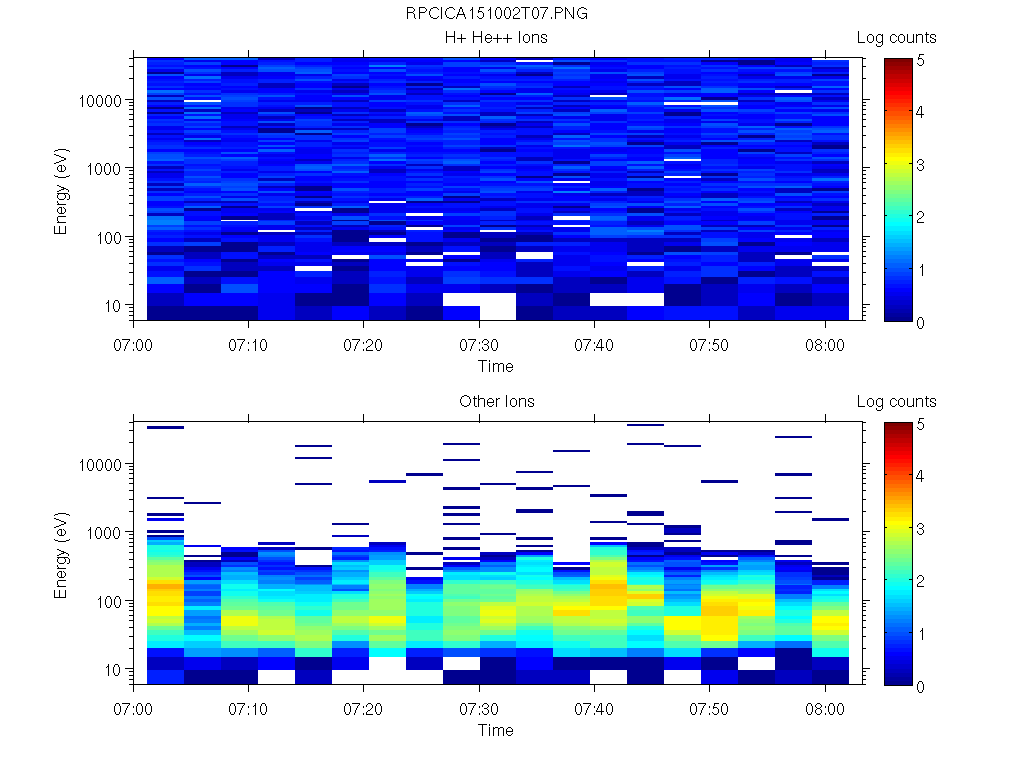The image size is (1024, 768).
Task: Click the 07:30 tick label on top plot
Action: [x=479, y=345]
